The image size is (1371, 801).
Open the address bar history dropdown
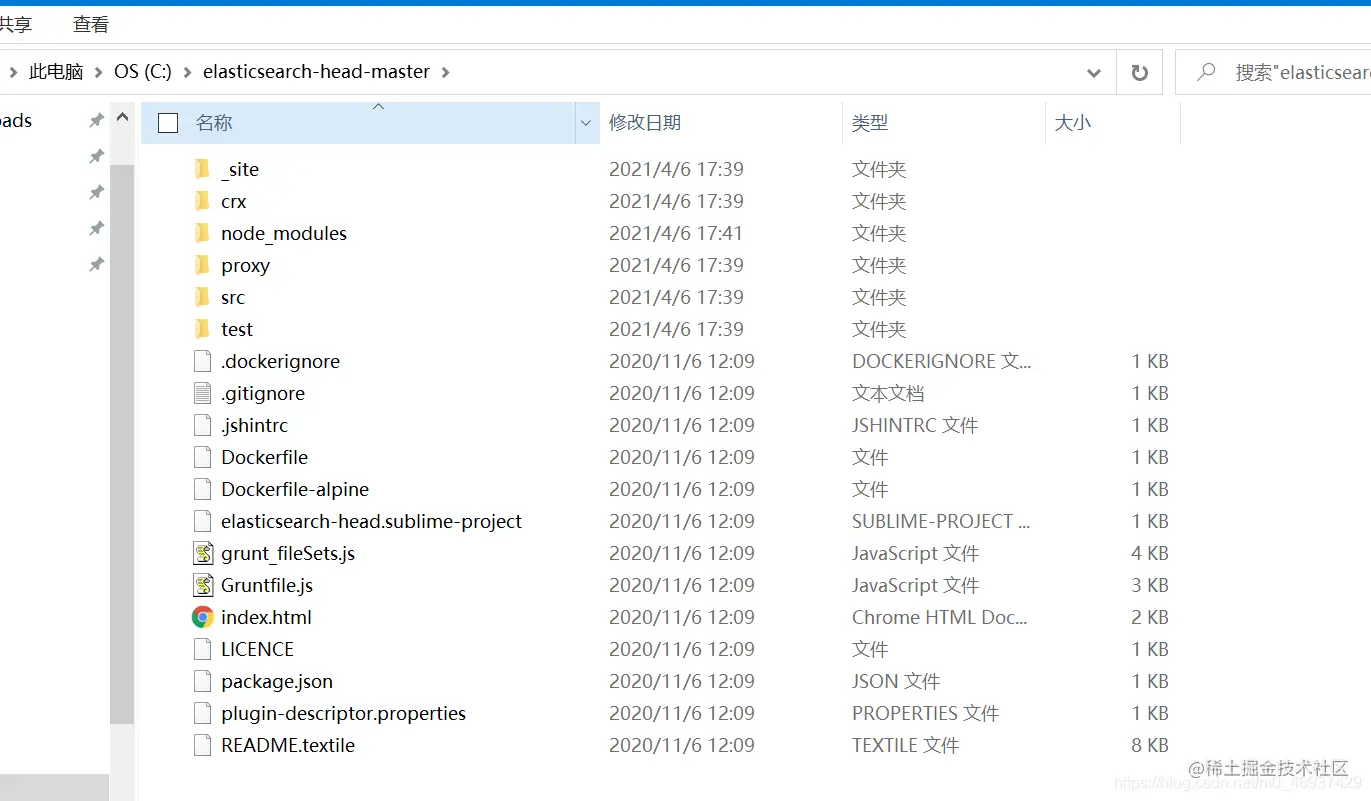click(x=1094, y=73)
